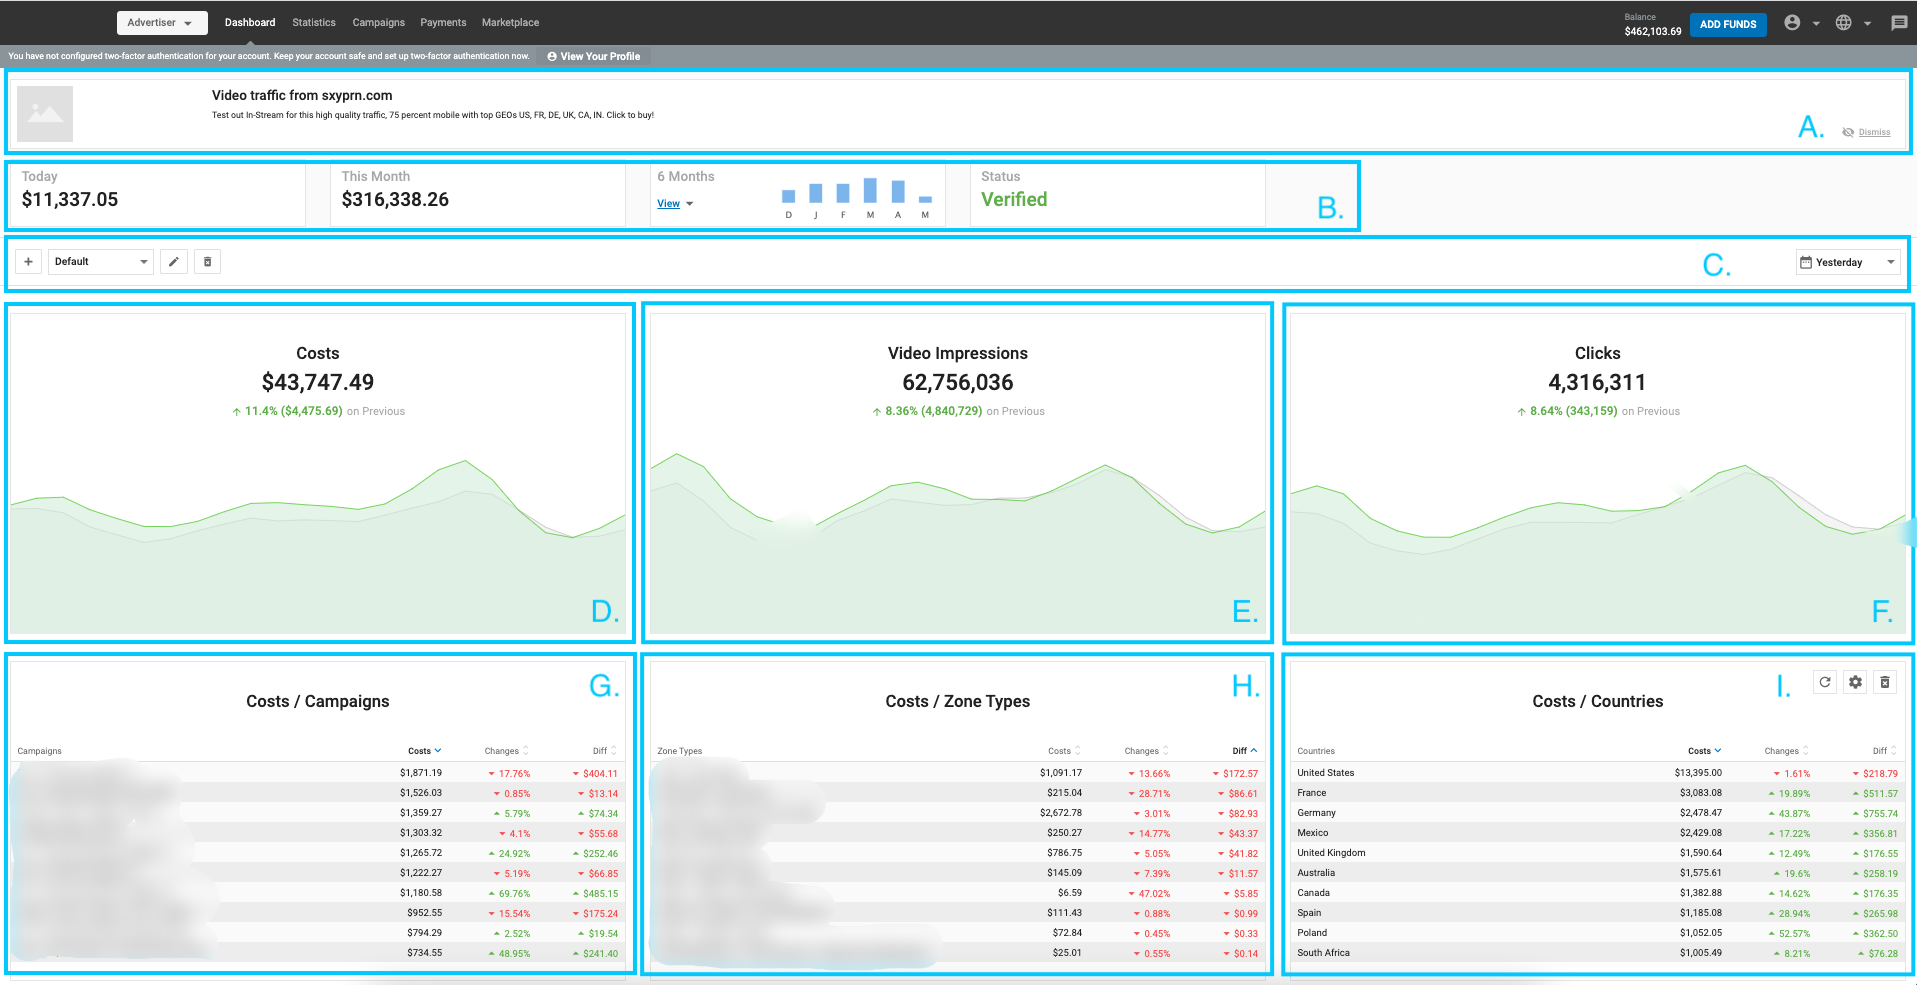Toggle Diff sort in Costs / Zone Types table

1244,751
